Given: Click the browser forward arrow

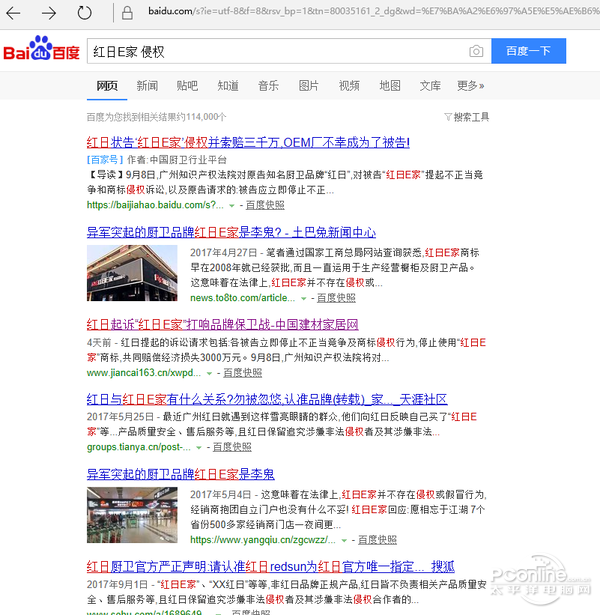Looking at the screenshot, I should 49,13.
